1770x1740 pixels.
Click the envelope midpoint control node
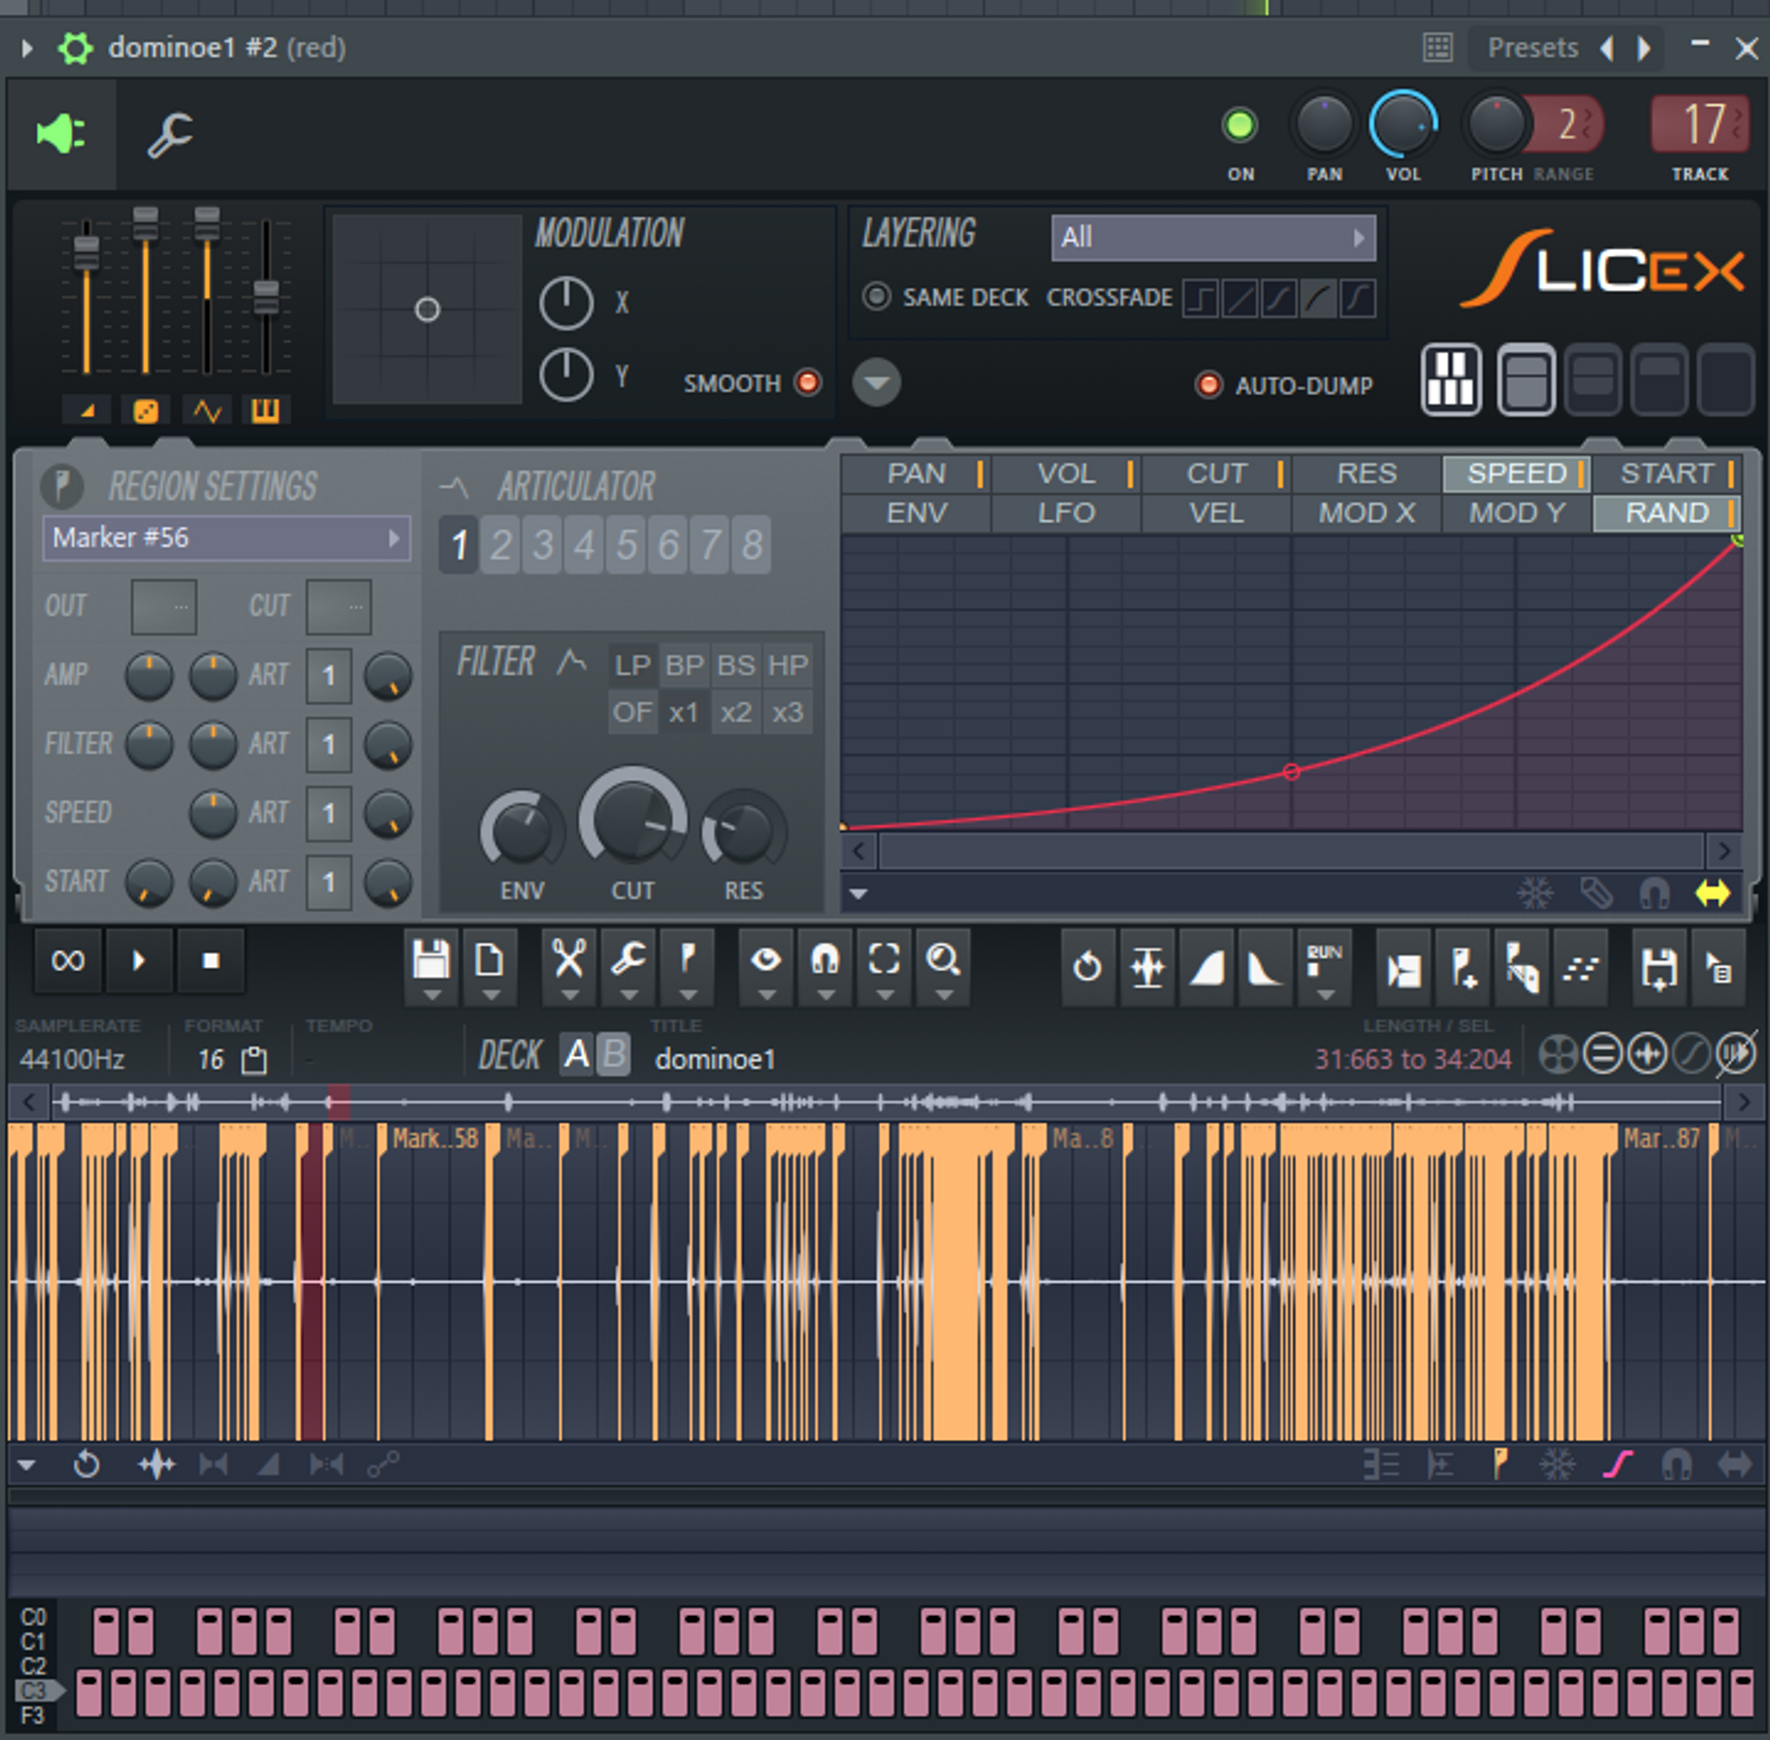pyautogui.click(x=1291, y=772)
